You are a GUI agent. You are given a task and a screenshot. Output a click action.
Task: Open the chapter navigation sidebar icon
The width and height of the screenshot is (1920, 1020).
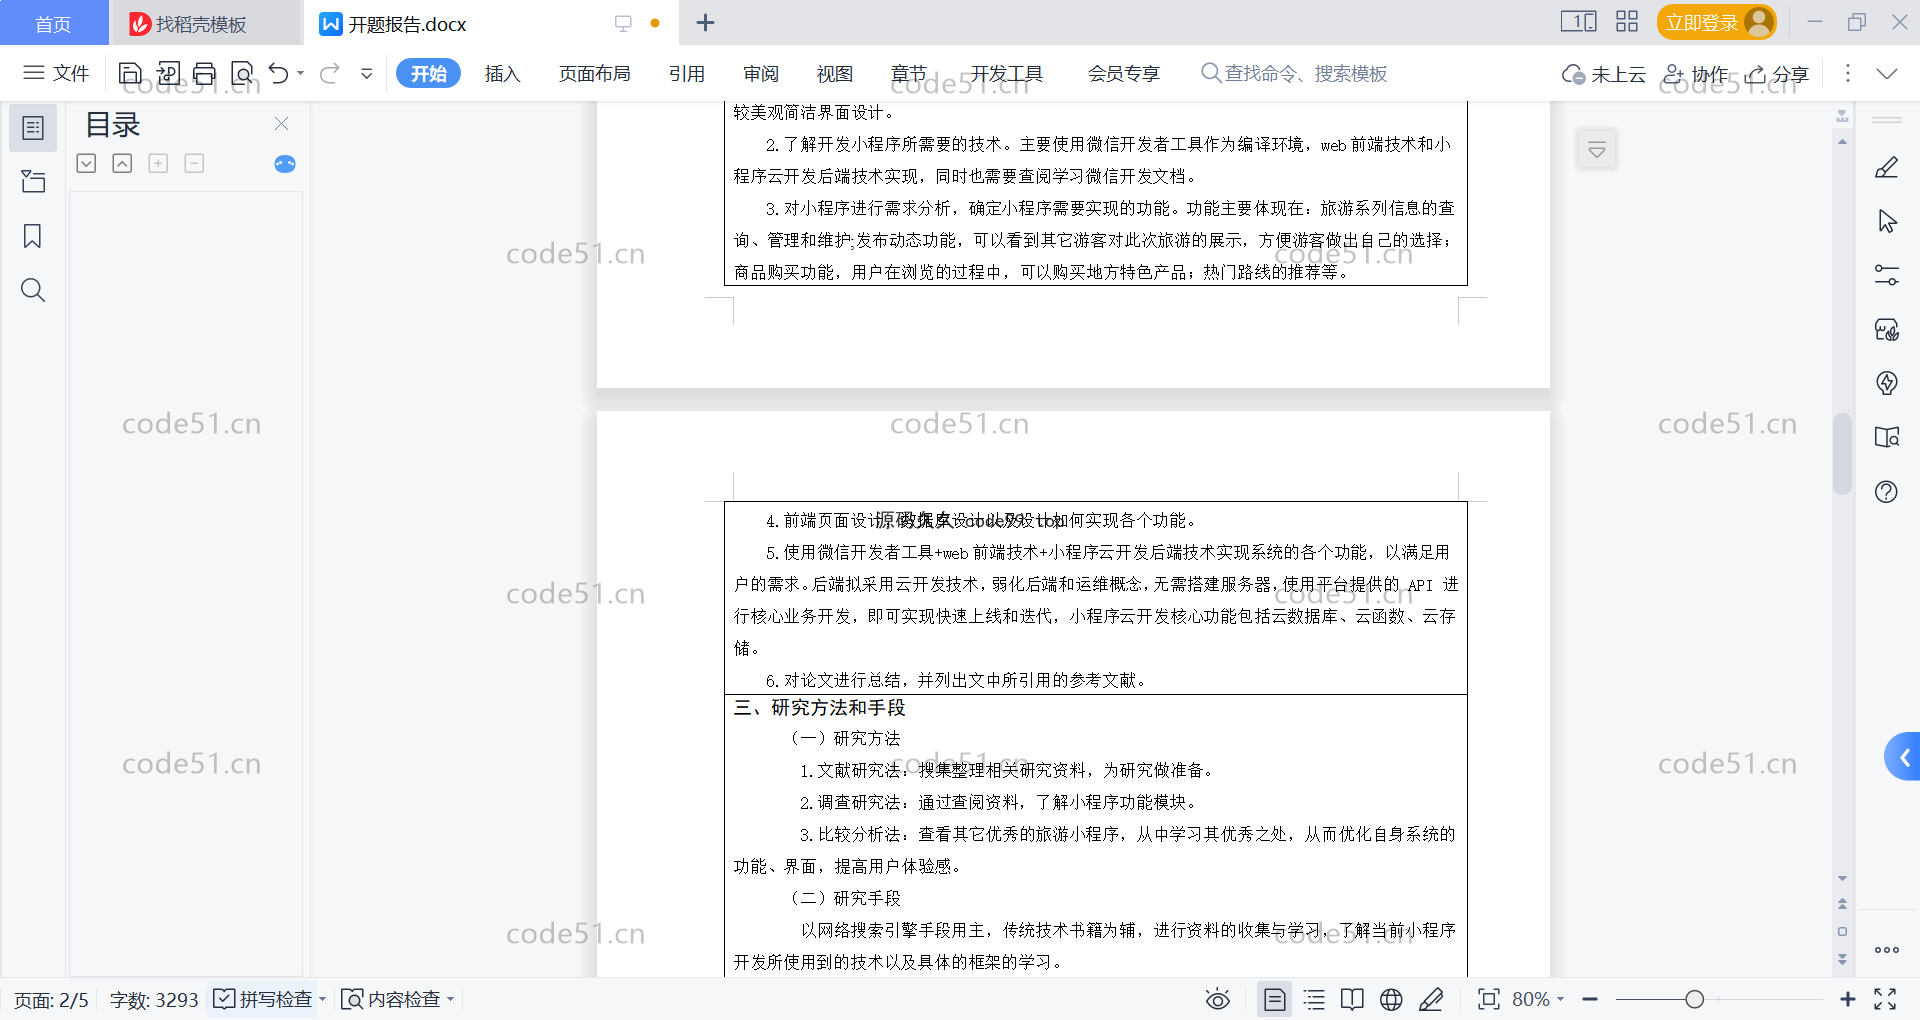[x=33, y=181]
